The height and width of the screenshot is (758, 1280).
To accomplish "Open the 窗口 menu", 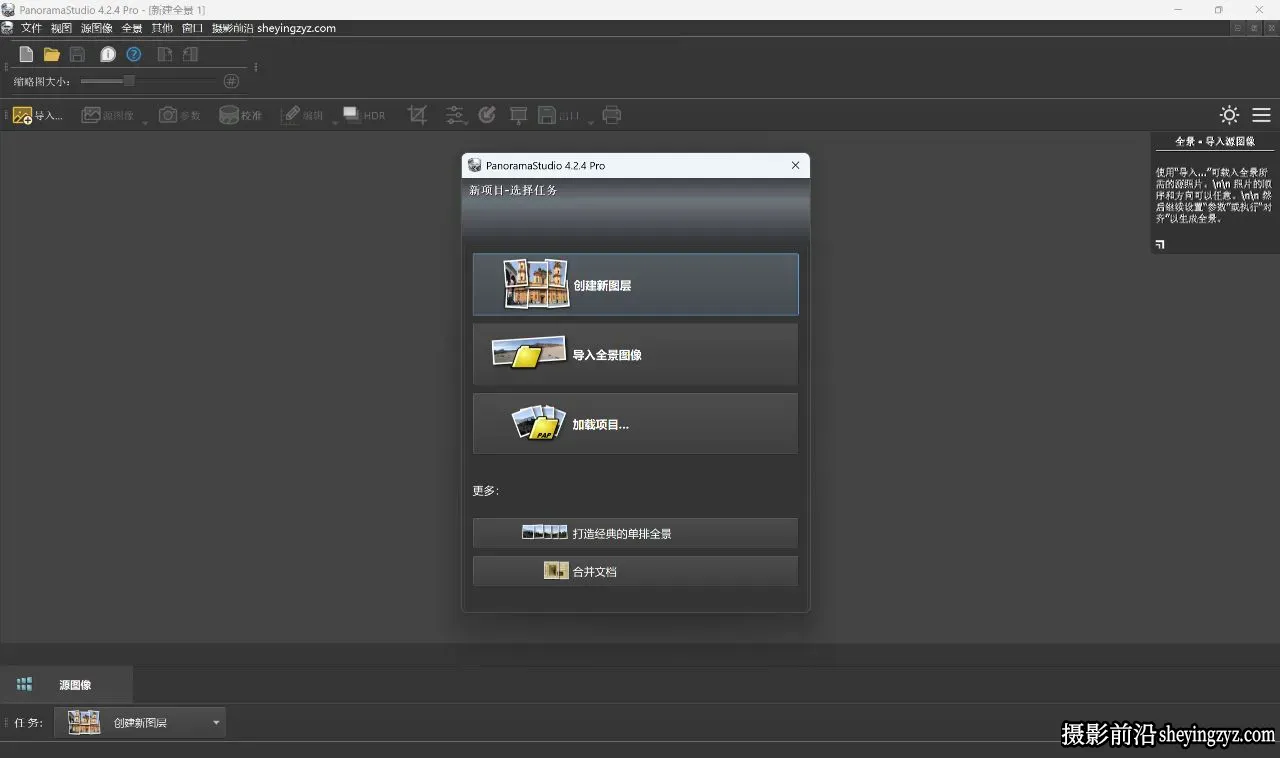I will pyautogui.click(x=192, y=28).
